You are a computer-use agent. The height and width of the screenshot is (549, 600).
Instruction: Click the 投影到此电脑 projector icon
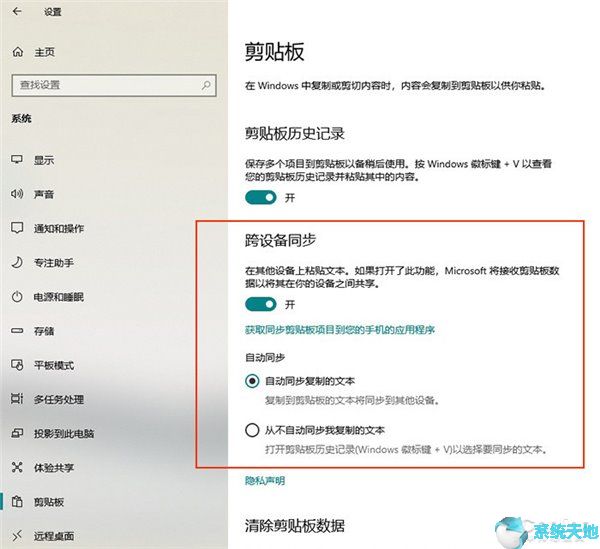coord(17,433)
